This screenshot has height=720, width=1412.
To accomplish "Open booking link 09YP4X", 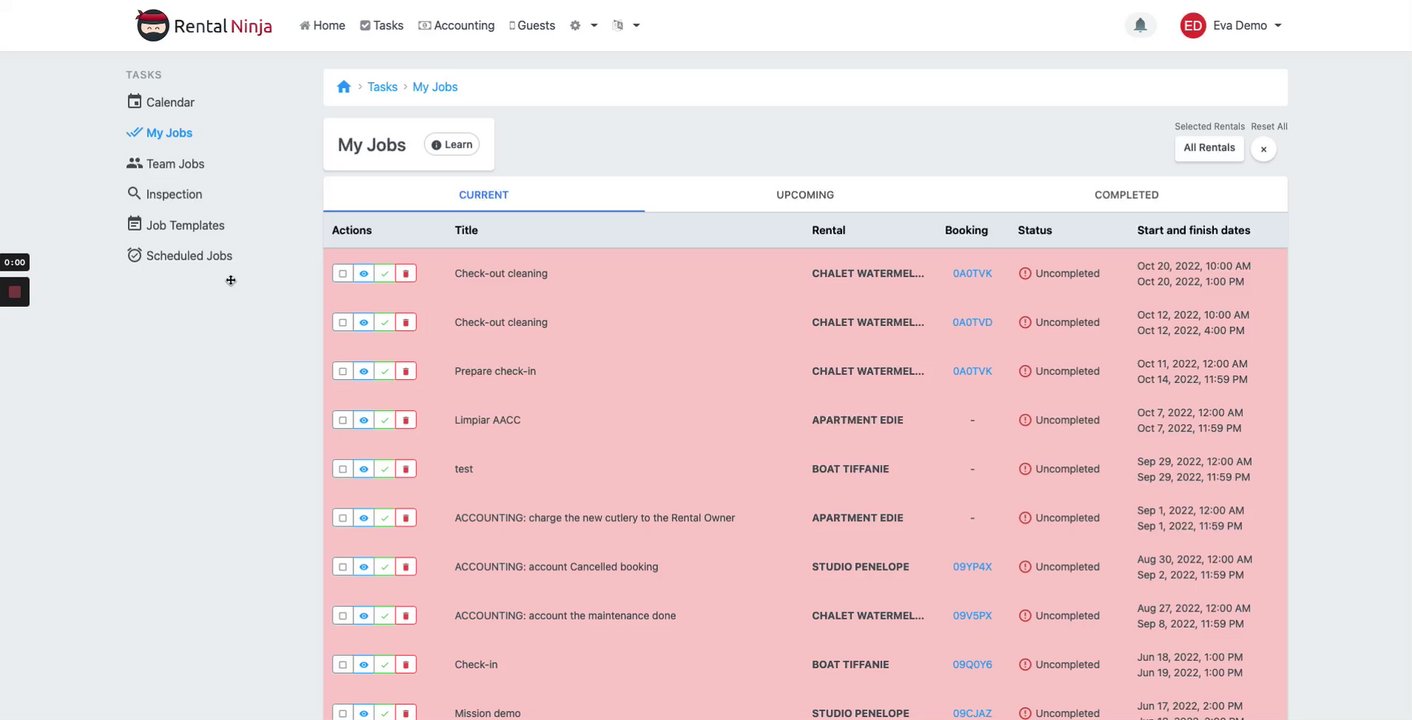I will pyautogui.click(x=972, y=567).
